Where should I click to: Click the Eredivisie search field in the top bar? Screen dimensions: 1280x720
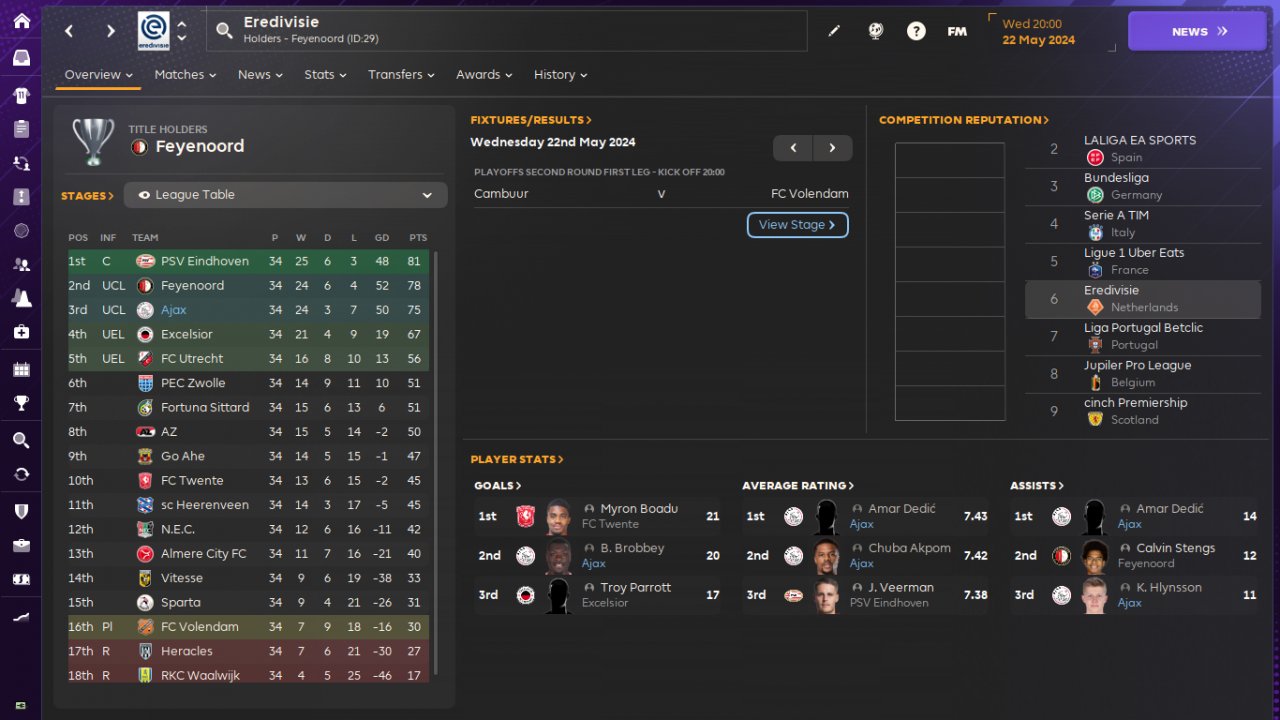[507, 31]
